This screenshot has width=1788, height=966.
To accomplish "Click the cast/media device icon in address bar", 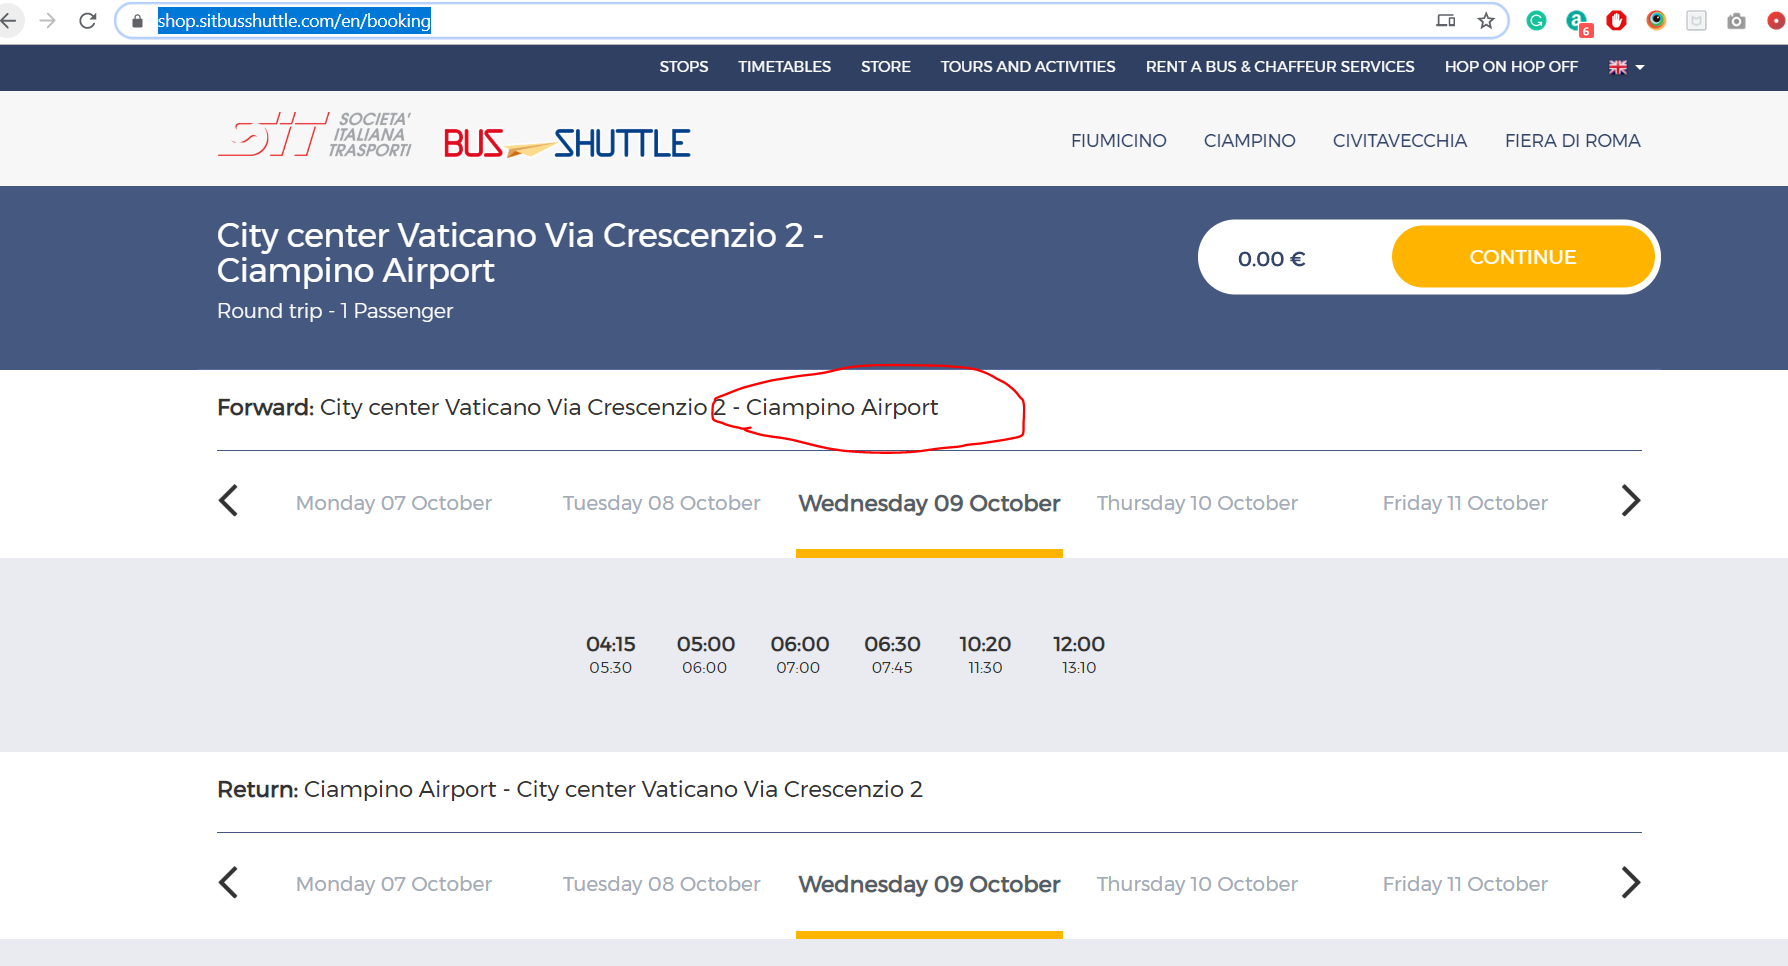I will click(1445, 20).
